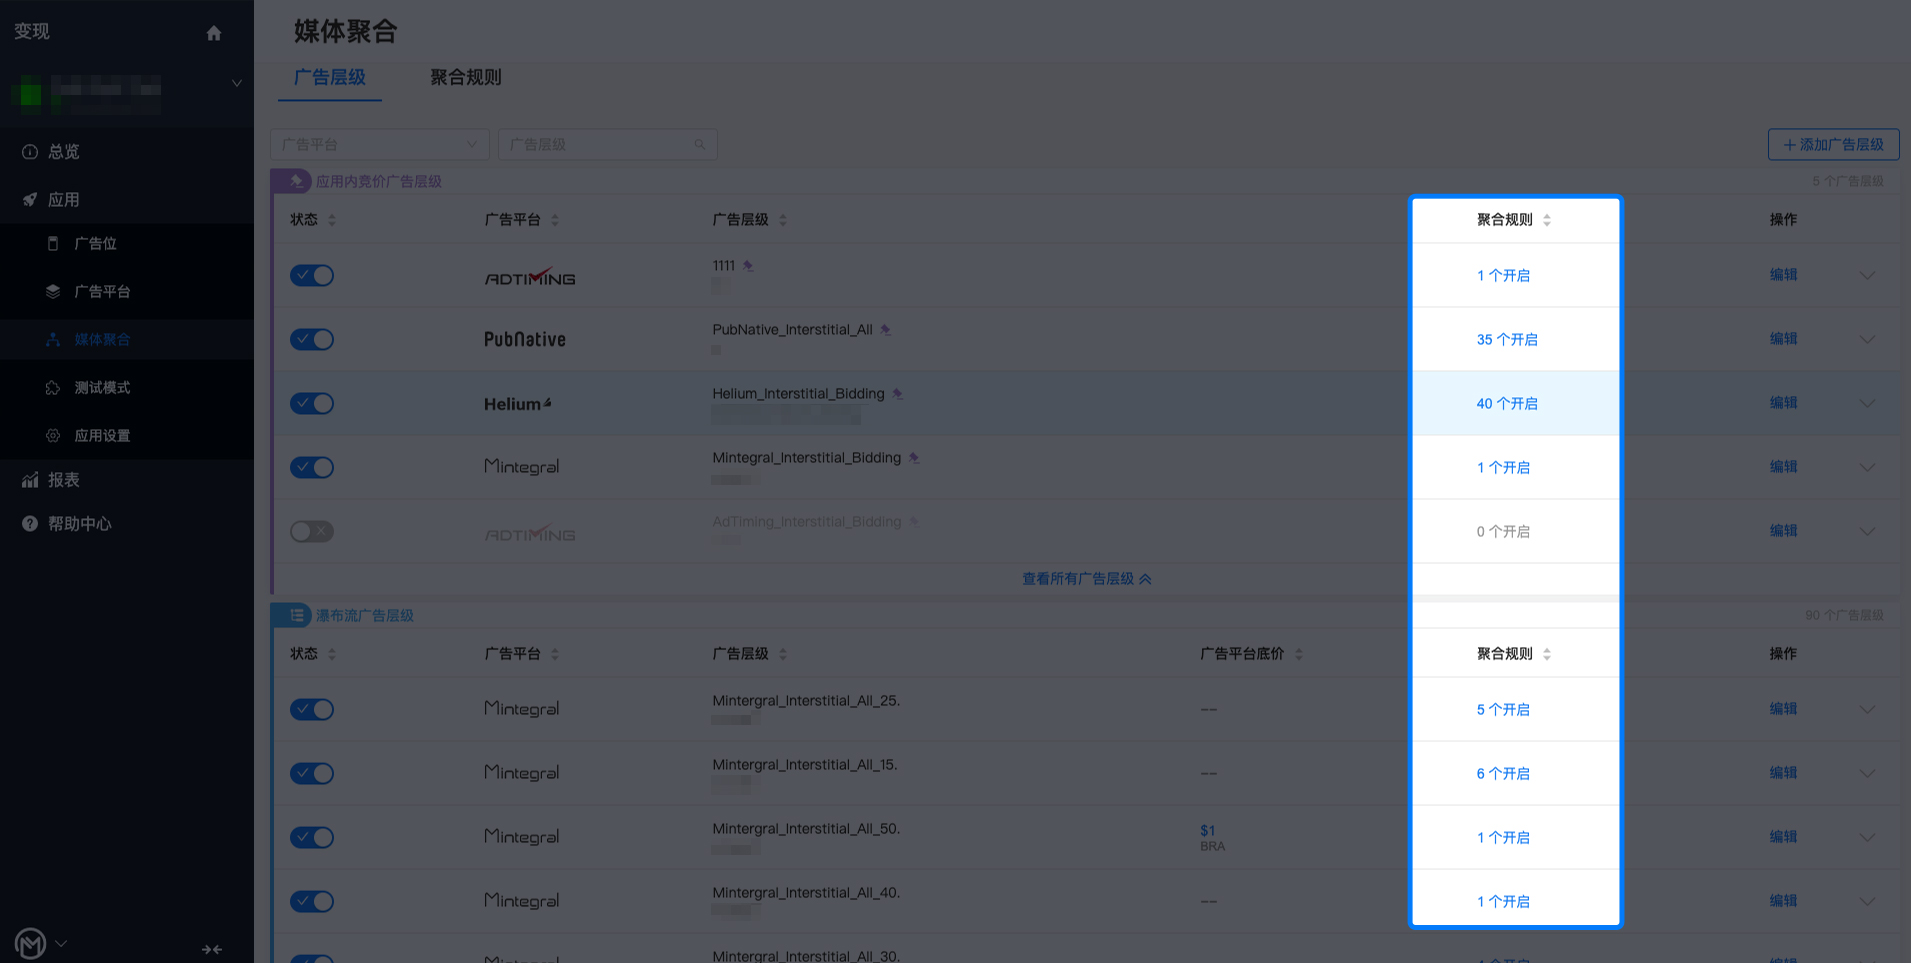Click the collapse sidebar arrows icon
The width and height of the screenshot is (1911, 963).
[212, 949]
